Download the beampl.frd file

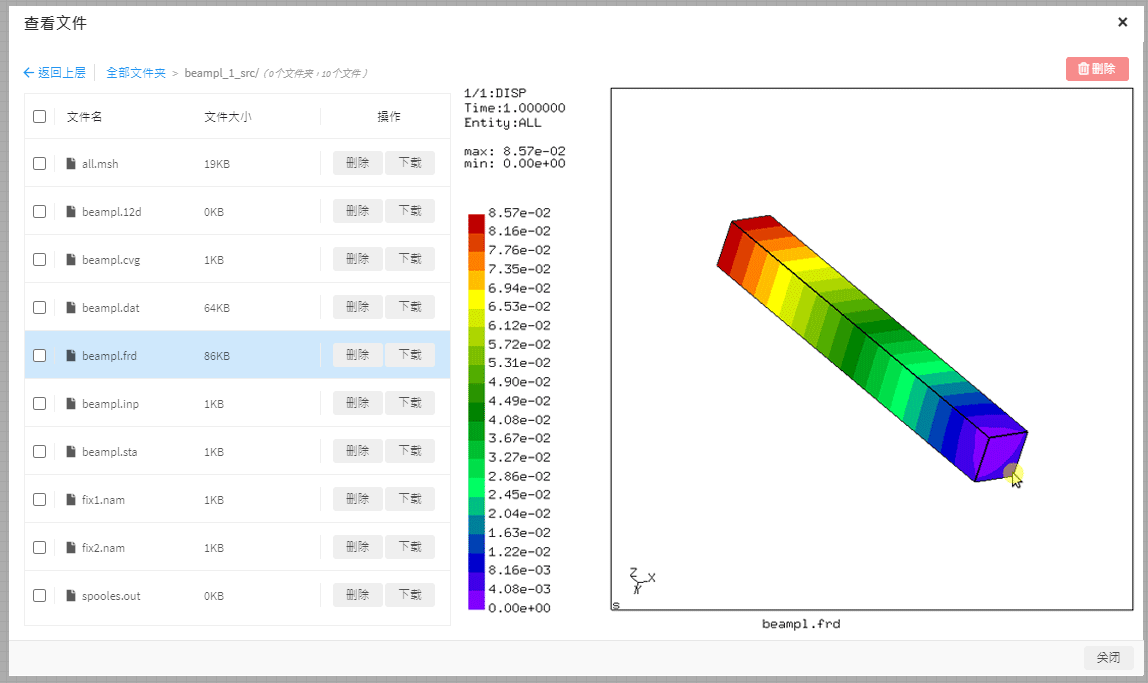410,355
